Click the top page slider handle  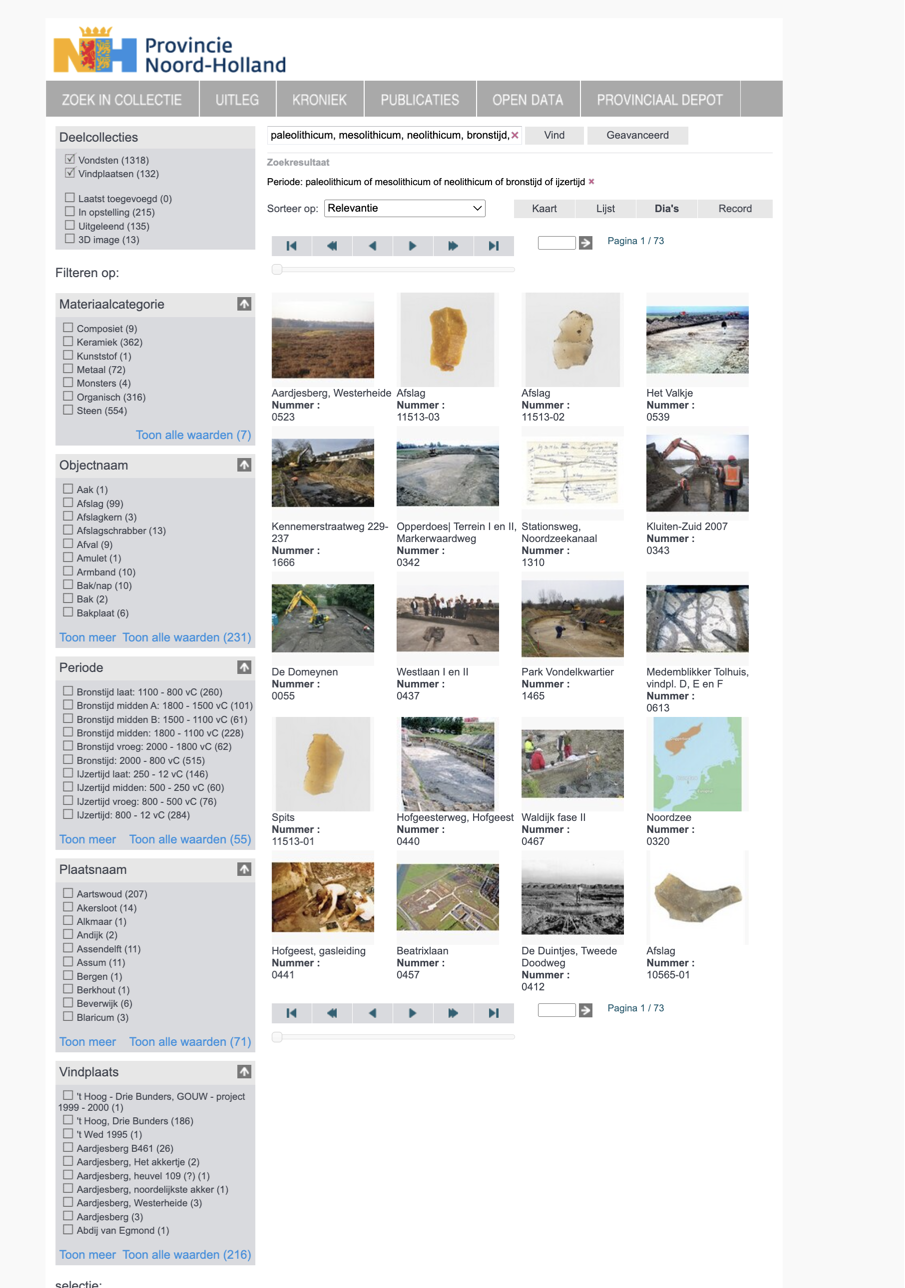[277, 269]
